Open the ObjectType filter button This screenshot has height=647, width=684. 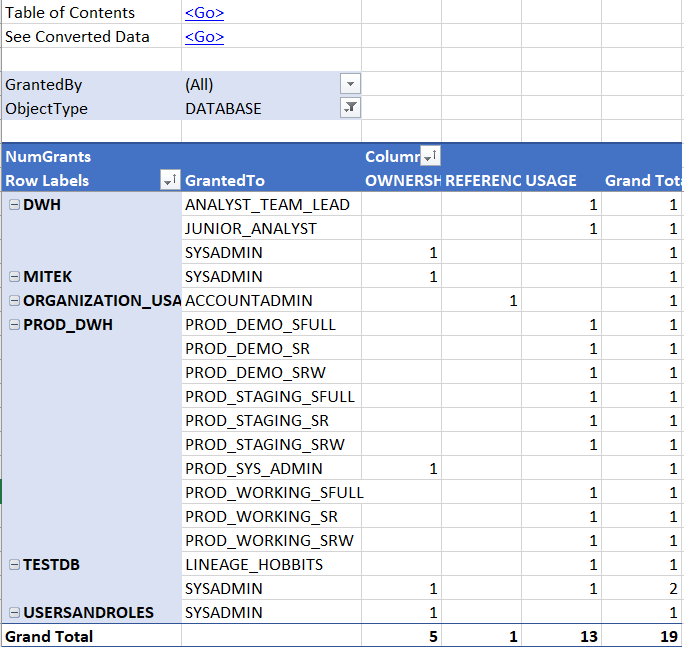[x=350, y=109]
